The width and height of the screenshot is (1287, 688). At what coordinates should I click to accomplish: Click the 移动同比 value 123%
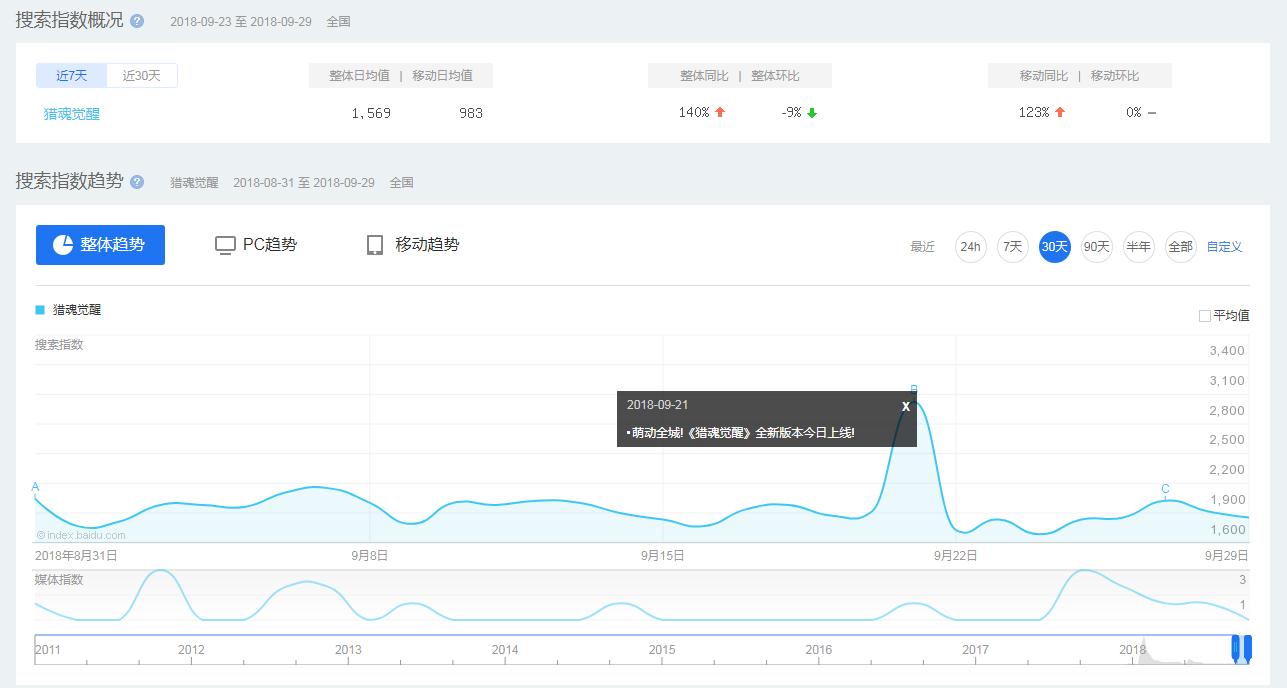pyautogui.click(x=1034, y=113)
